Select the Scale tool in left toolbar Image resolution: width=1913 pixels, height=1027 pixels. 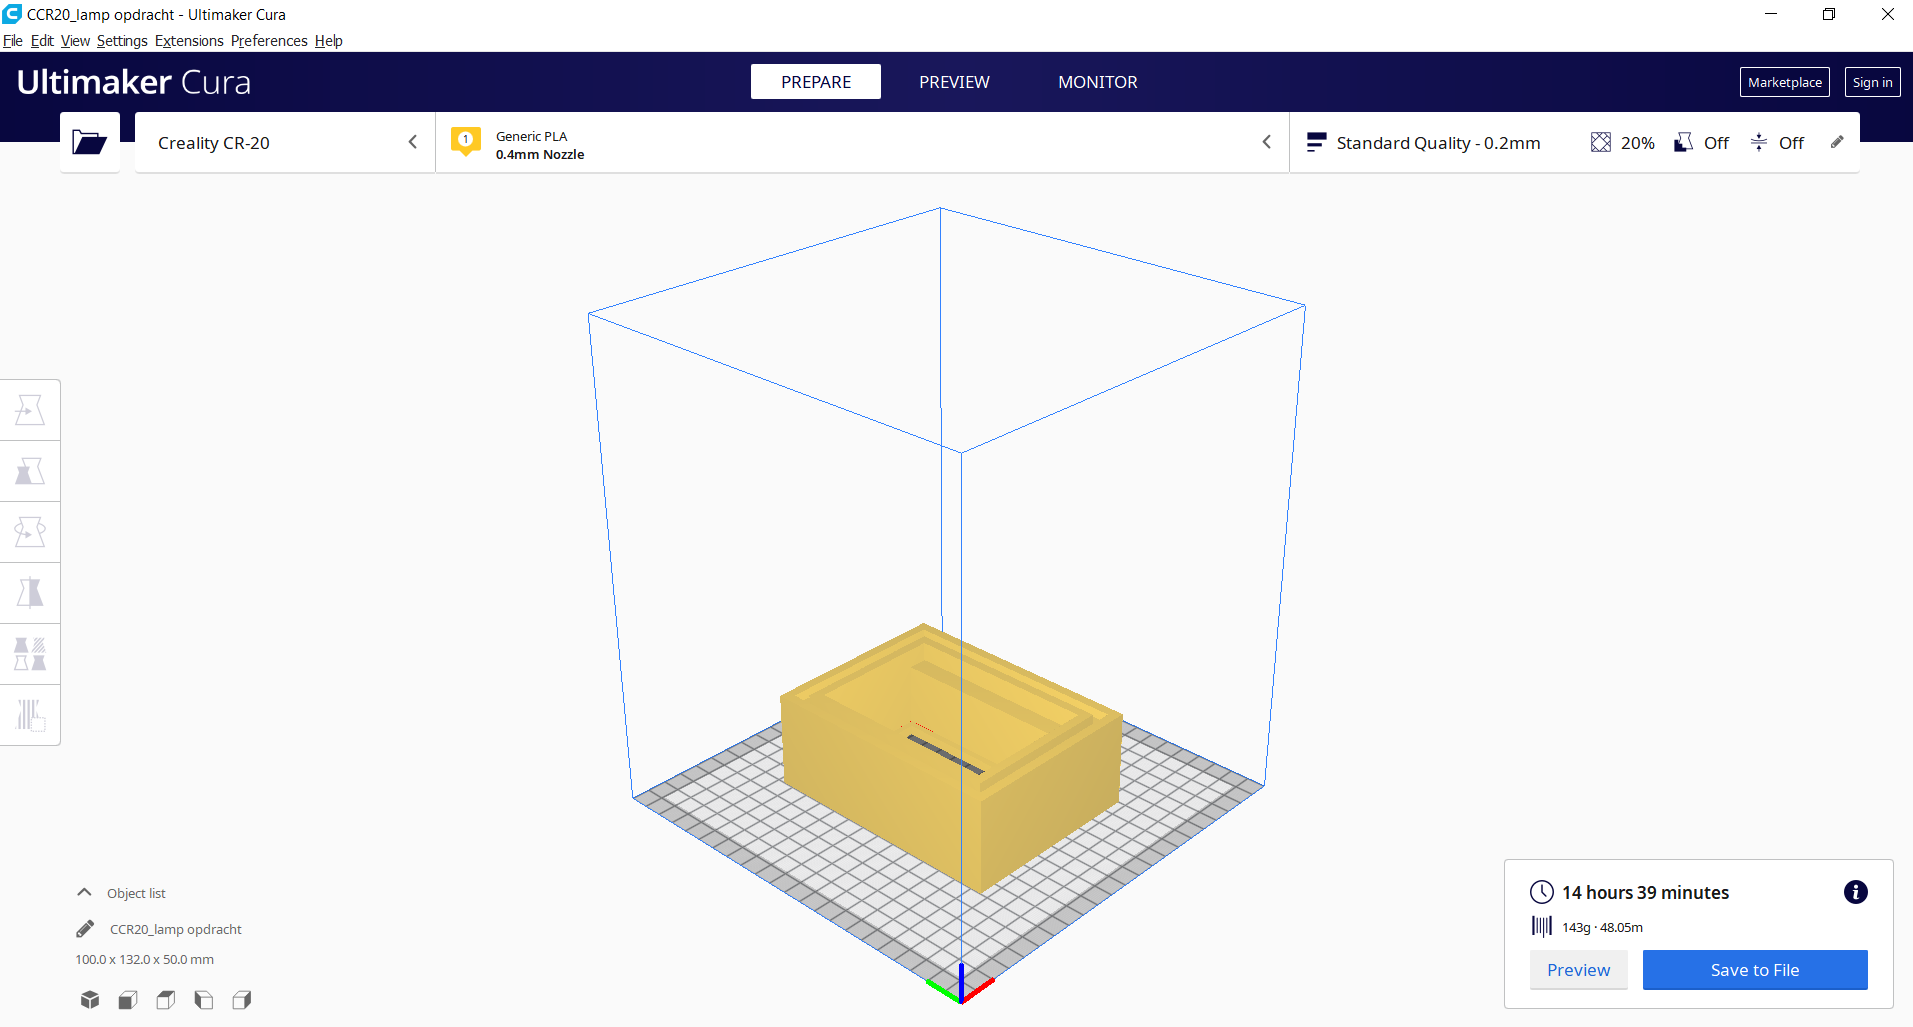[x=30, y=471]
